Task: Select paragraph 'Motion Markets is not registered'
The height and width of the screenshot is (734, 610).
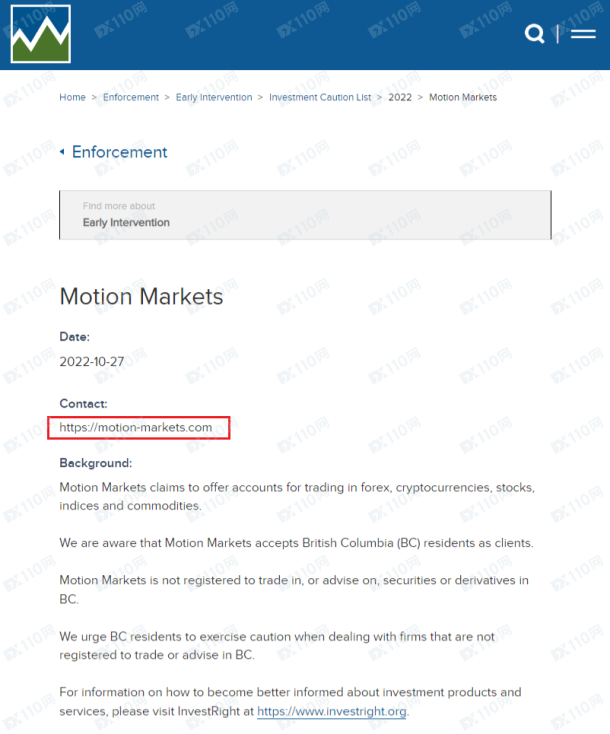Action: pyautogui.click(x=294, y=589)
